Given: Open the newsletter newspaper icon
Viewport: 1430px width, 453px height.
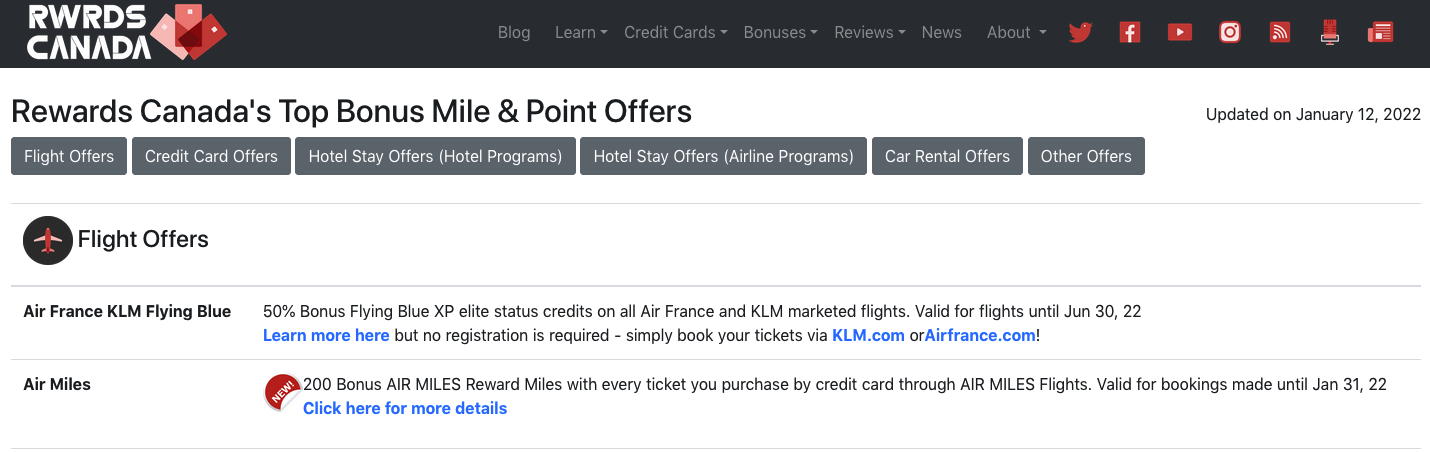Looking at the screenshot, I should [1381, 32].
